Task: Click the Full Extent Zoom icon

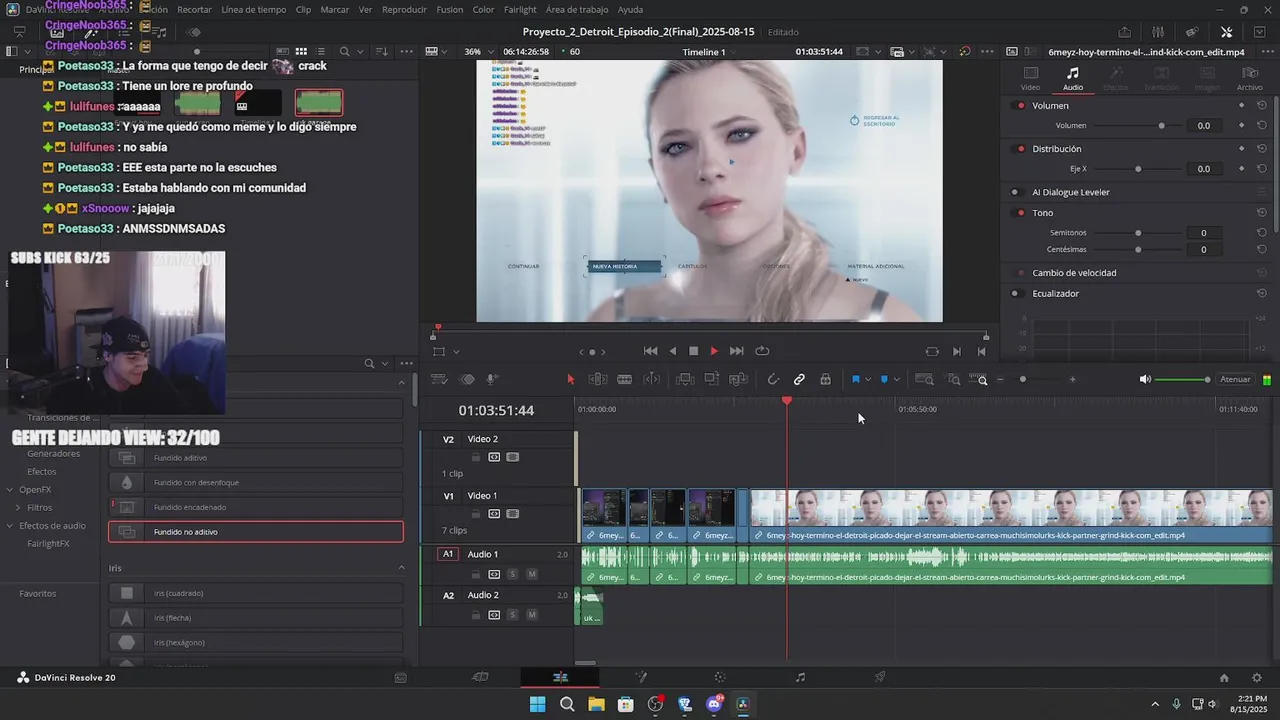Action: tap(925, 379)
